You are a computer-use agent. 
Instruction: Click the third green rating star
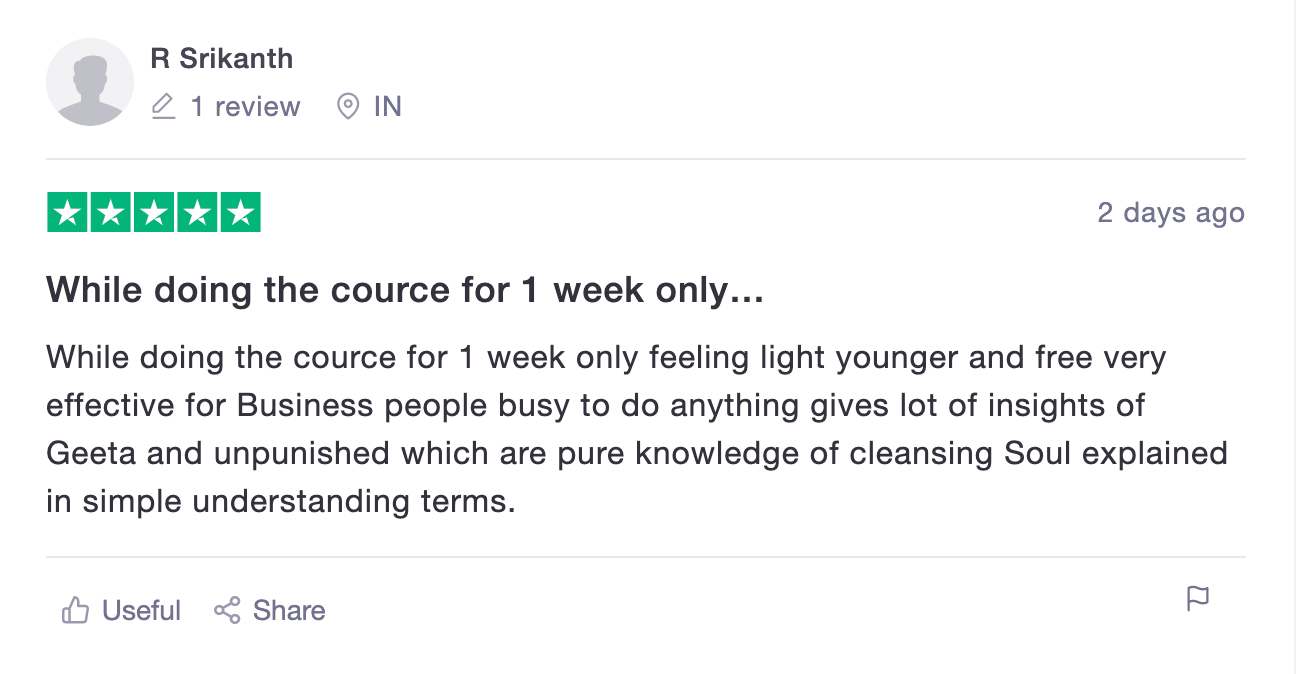click(154, 212)
